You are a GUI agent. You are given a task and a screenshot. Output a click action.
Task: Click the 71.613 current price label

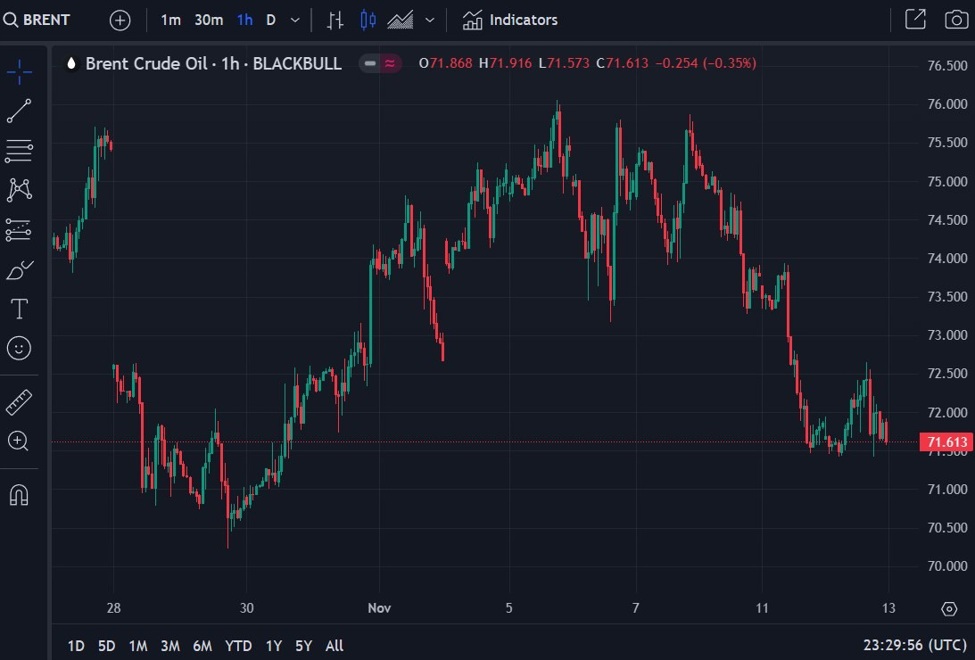point(946,442)
